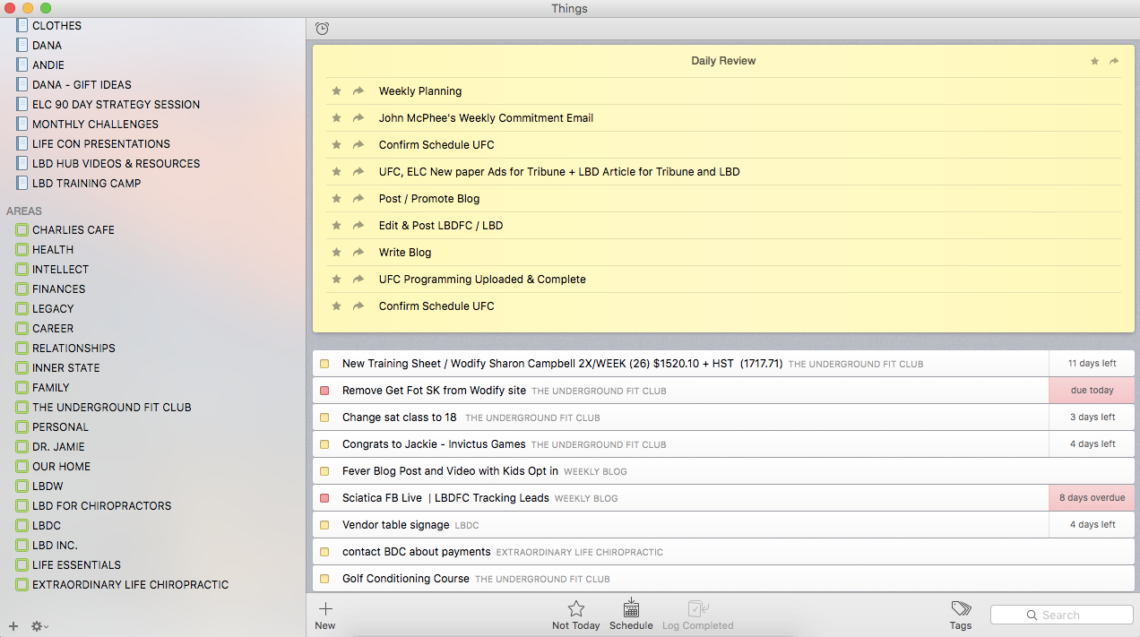Mark Vendor table signage as complete
Screen dimensions: 1140x637
324,525
